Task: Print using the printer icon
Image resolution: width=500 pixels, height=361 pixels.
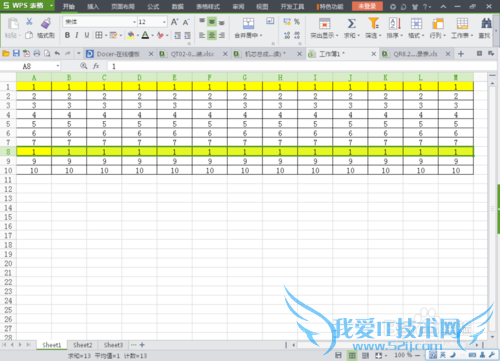Action: (x=37, y=53)
